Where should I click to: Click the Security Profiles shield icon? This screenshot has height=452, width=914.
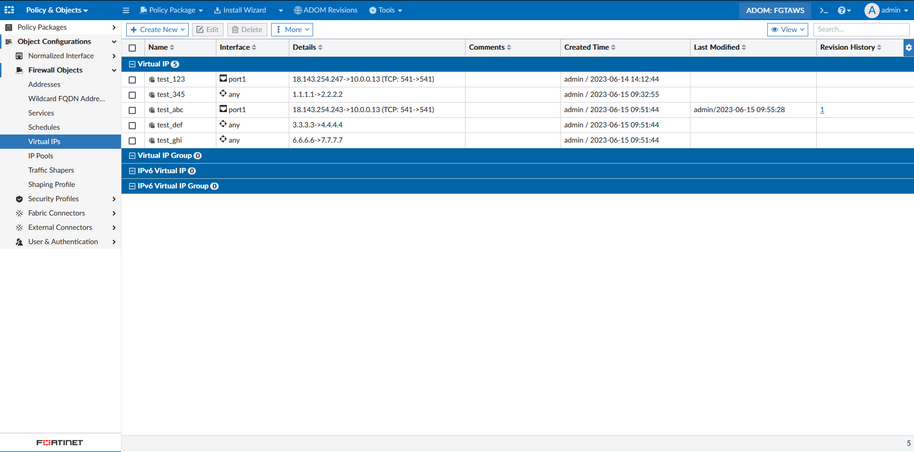click(x=19, y=199)
